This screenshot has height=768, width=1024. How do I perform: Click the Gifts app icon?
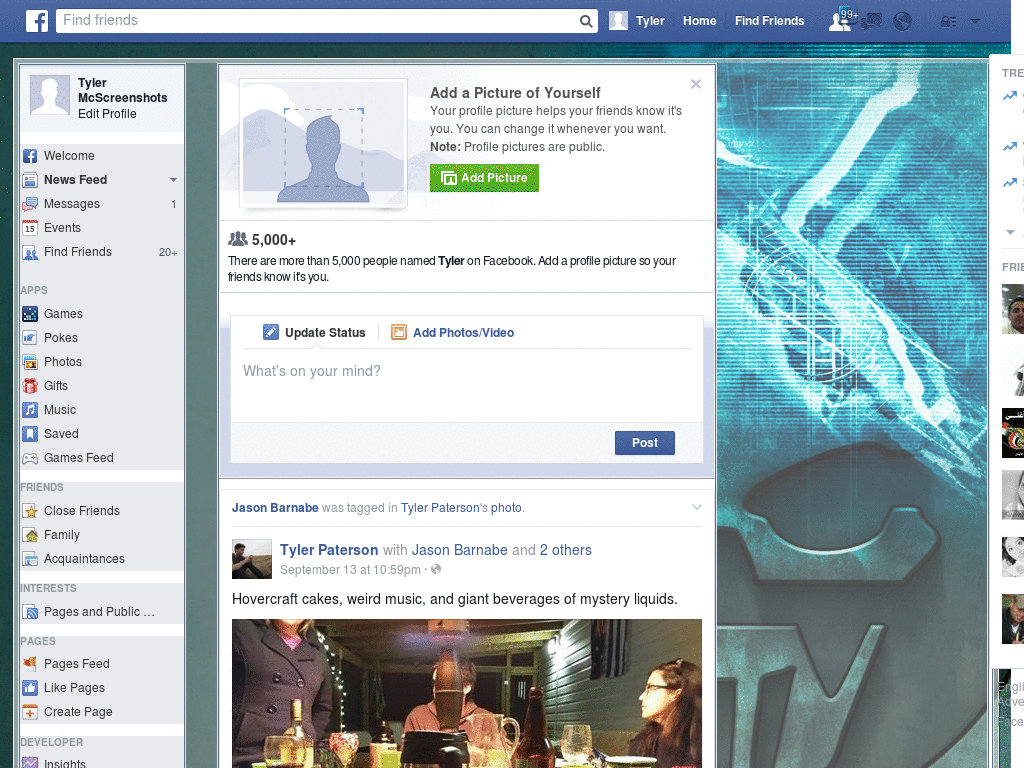(x=30, y=386)
